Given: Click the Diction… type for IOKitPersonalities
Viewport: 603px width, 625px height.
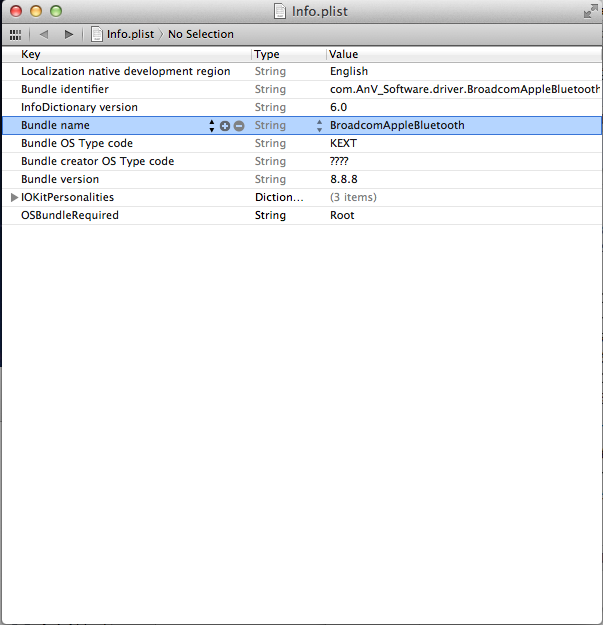Looking at the screenshot, I should (279, 197).
